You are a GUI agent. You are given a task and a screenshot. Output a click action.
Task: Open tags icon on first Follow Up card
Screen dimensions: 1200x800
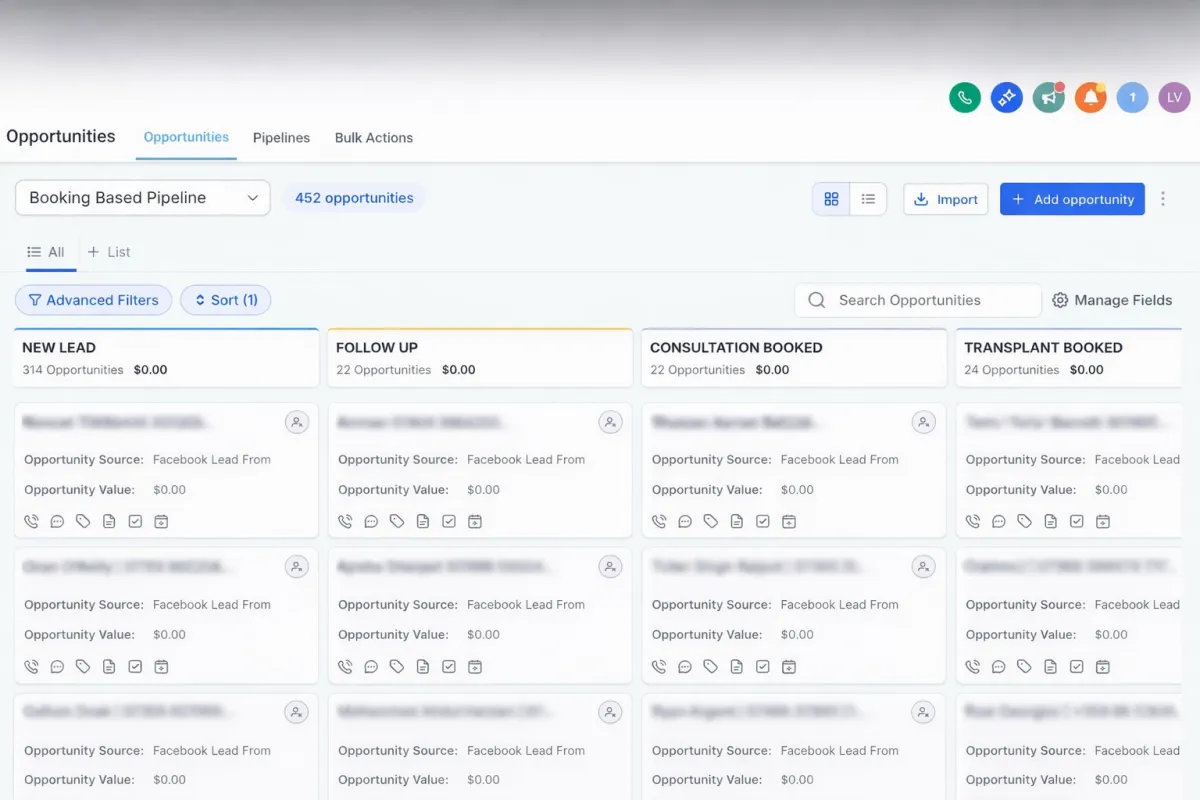pos(397,521)
